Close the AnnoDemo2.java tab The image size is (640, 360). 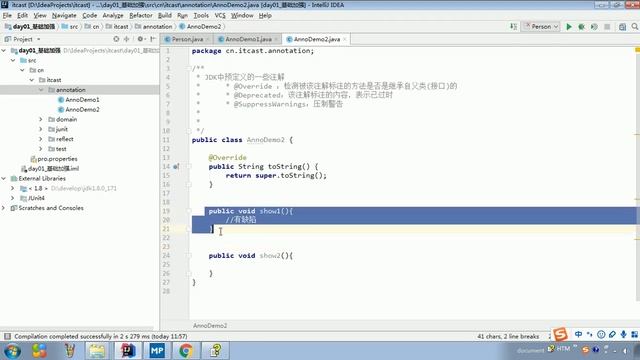pyautogui.click(x=345, y=39)
